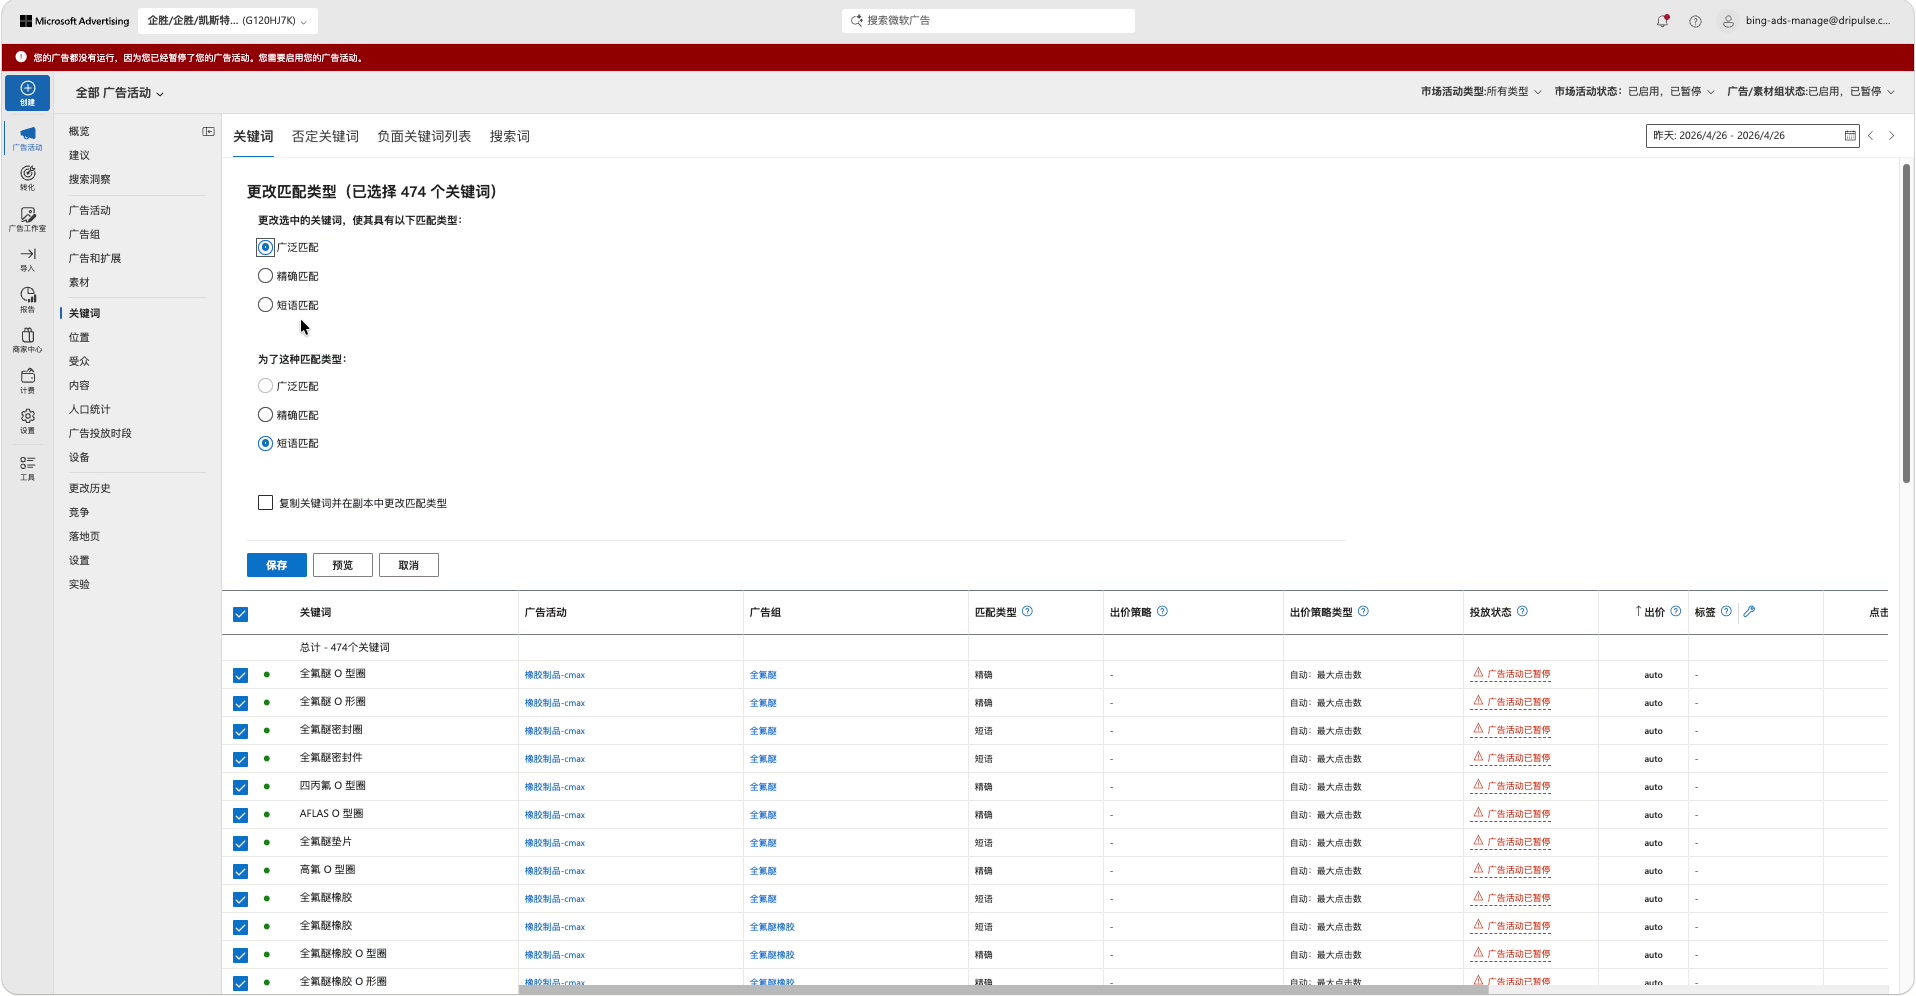Open the 设置 gear icon in sidebar
Viewport: 1916px width, 996px height.
click(27, 421)
